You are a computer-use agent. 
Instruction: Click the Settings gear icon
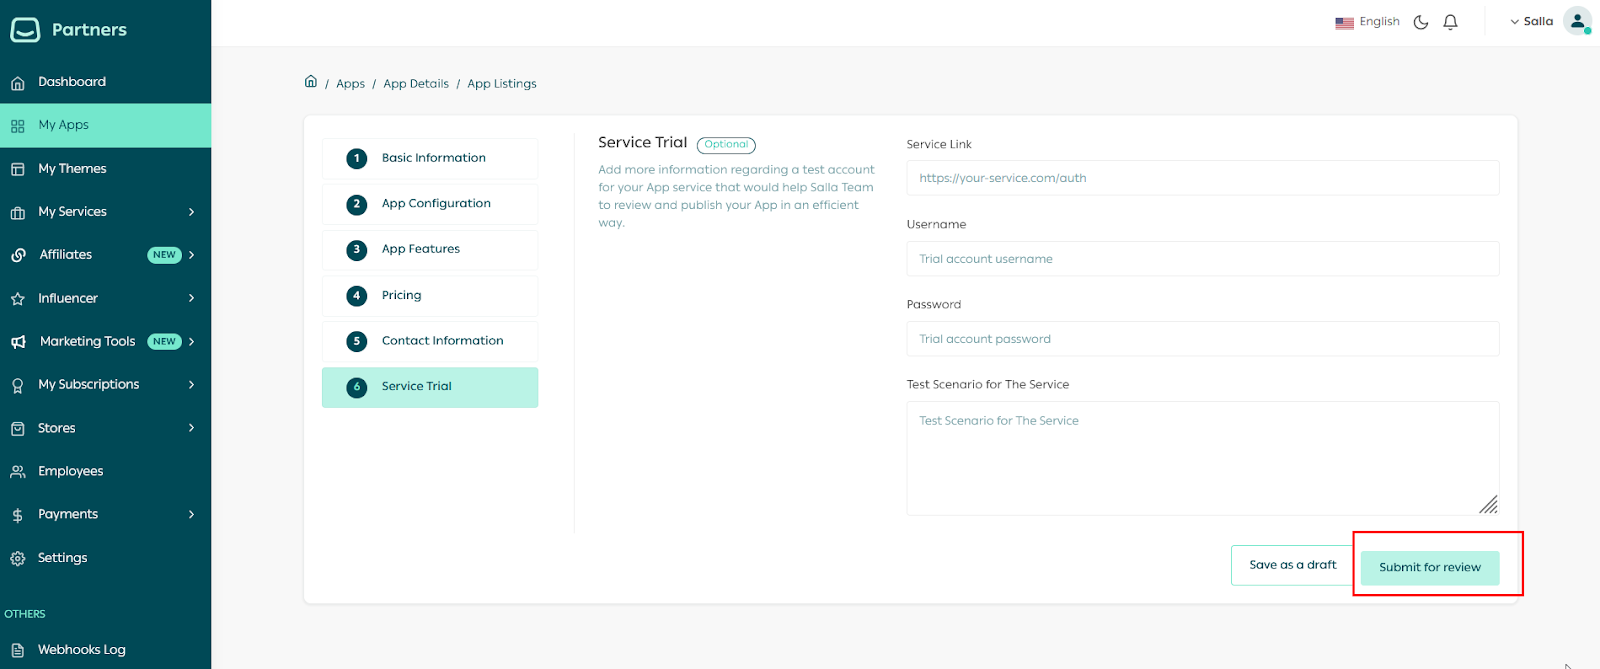pos(18,558)
